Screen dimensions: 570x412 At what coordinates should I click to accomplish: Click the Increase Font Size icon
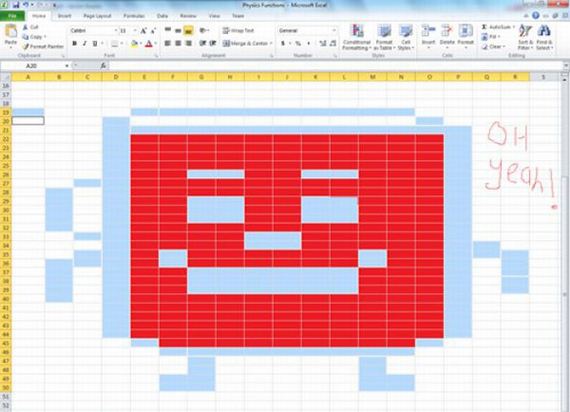point(144,31)
